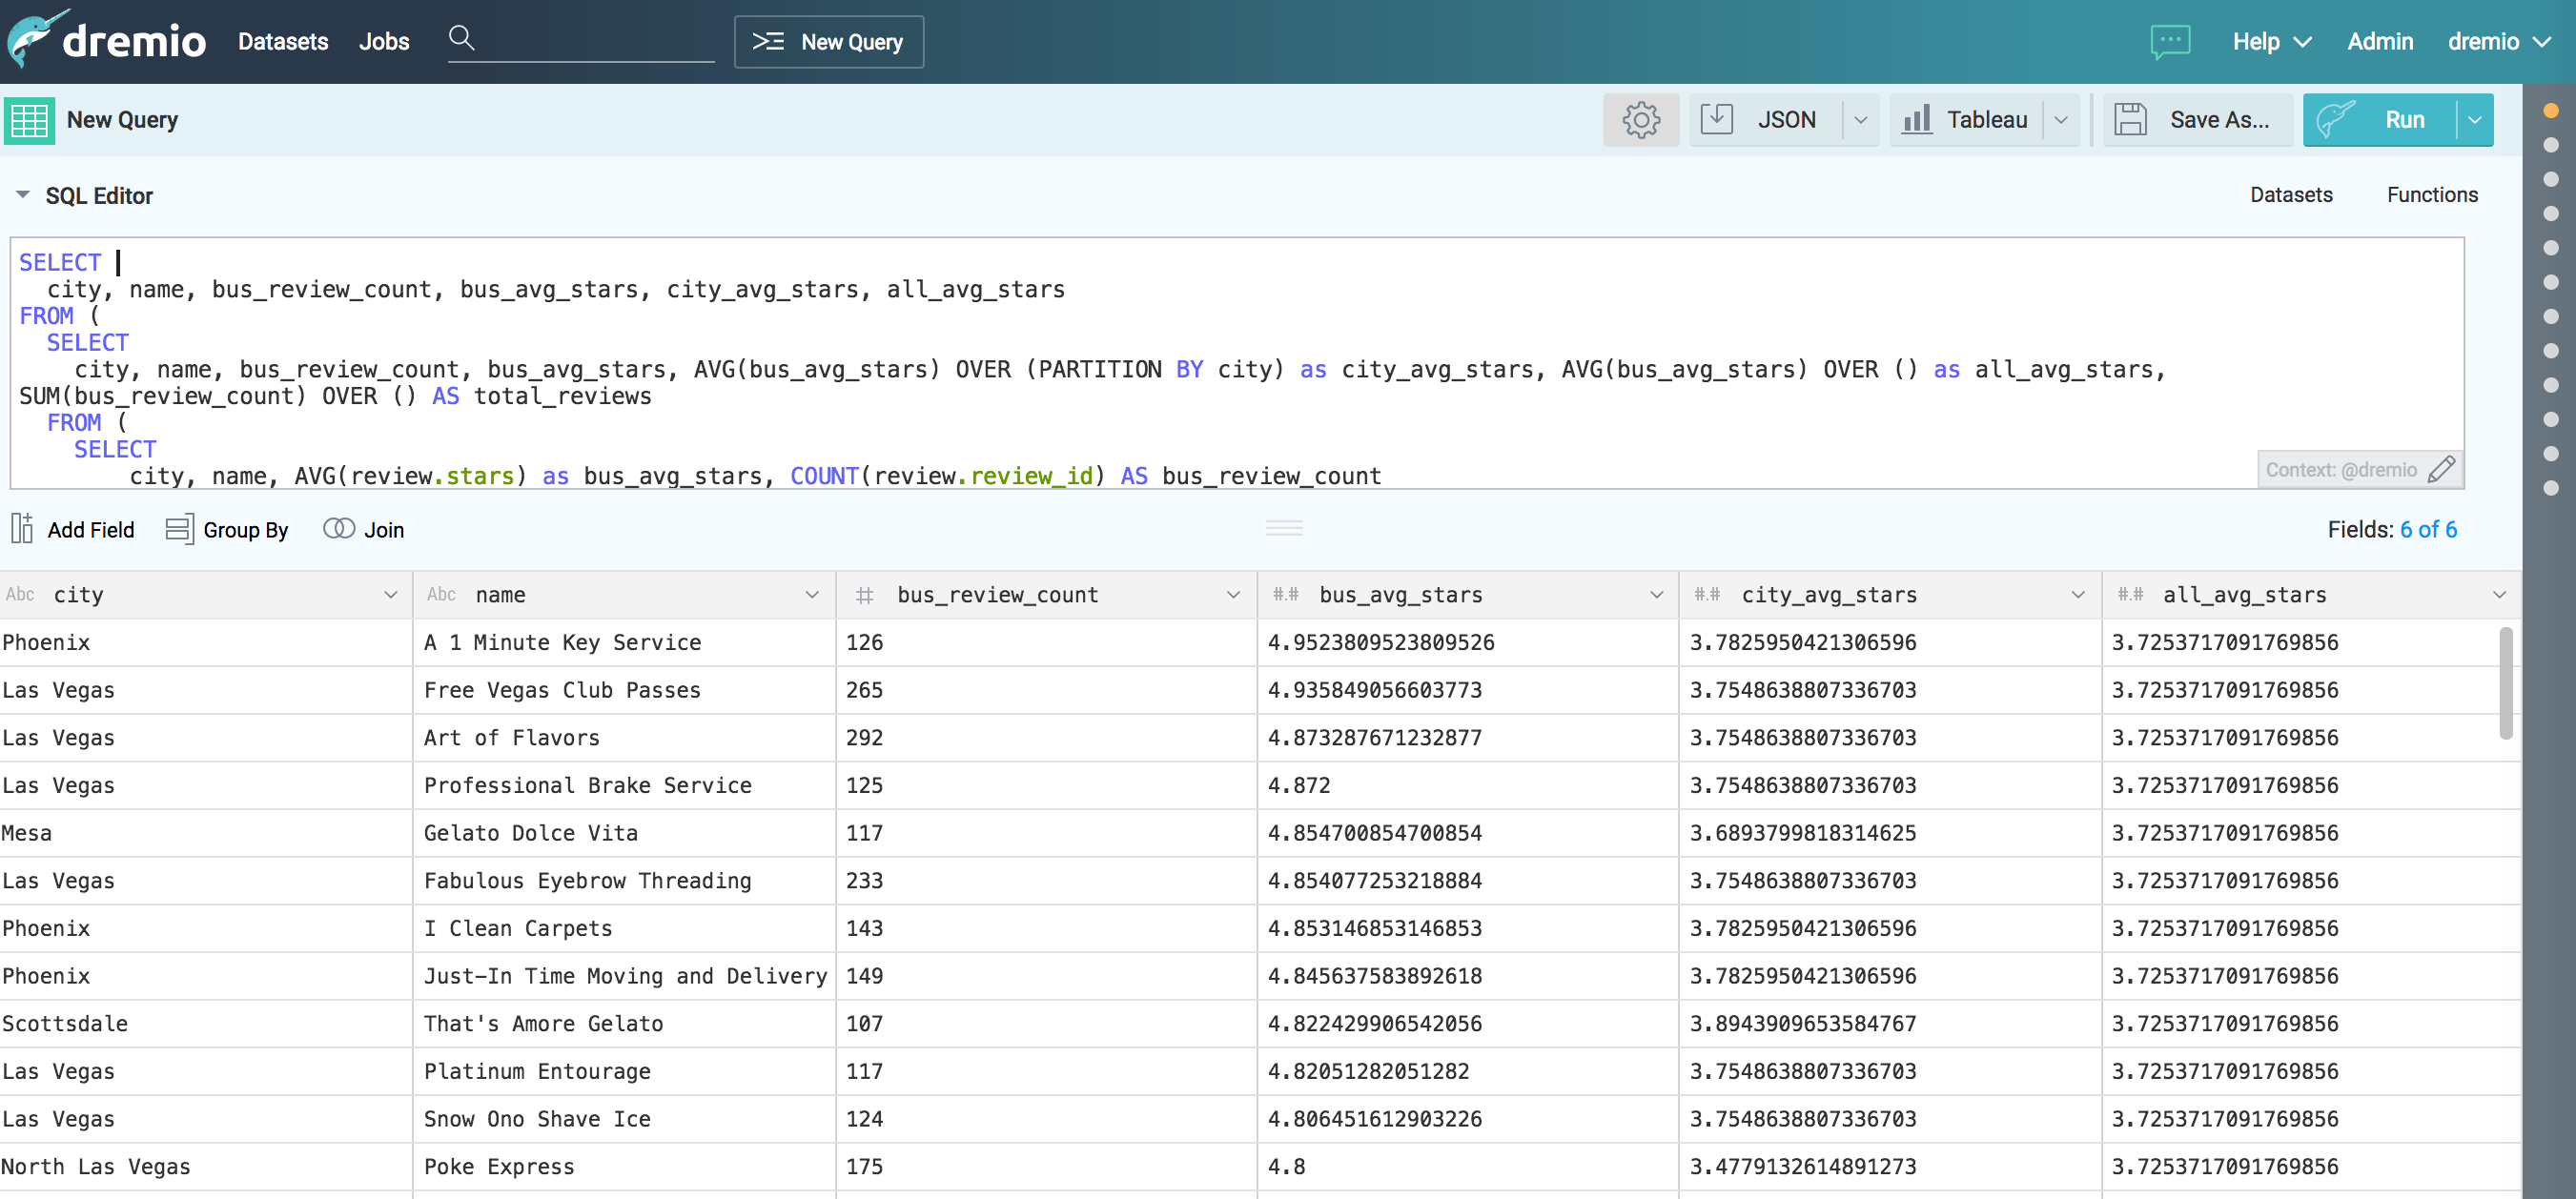
Task: Collapse the SQL Editor section
Action: [22, 195]
